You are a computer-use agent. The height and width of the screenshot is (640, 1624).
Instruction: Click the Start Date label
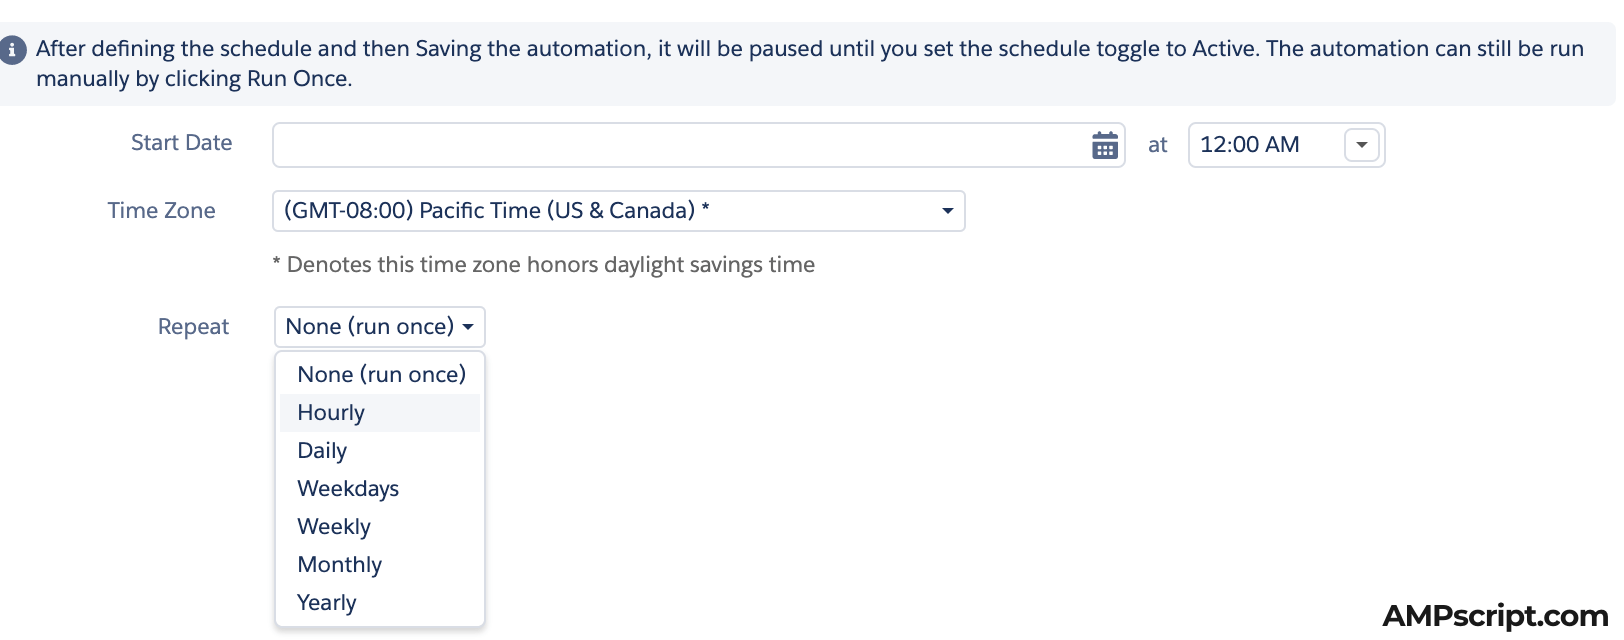181,143
